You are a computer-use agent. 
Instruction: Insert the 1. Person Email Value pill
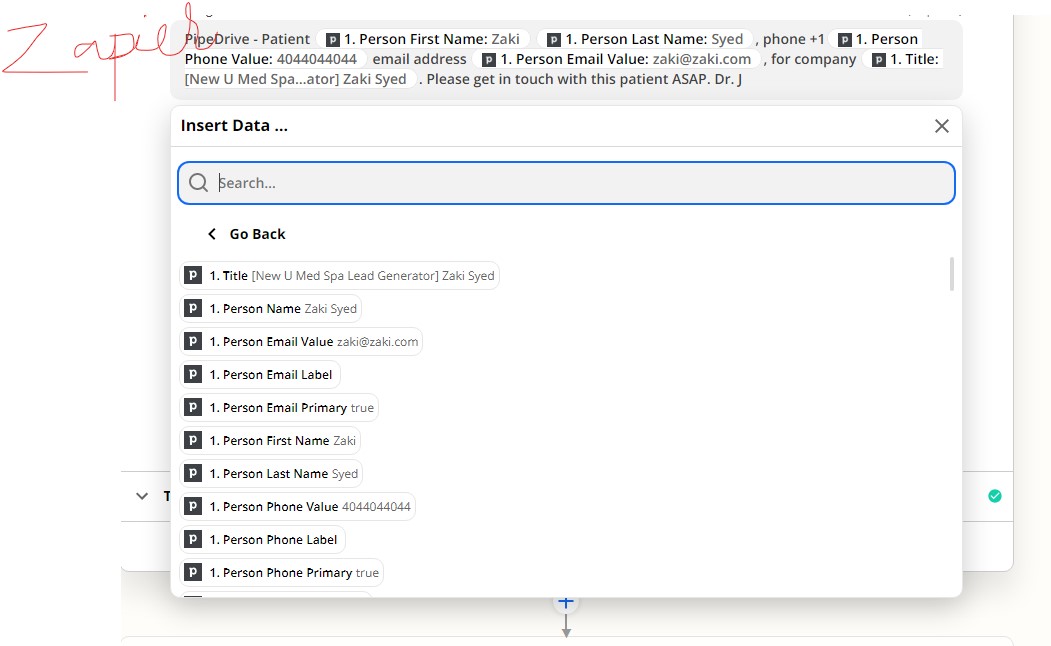coord(301,342)
